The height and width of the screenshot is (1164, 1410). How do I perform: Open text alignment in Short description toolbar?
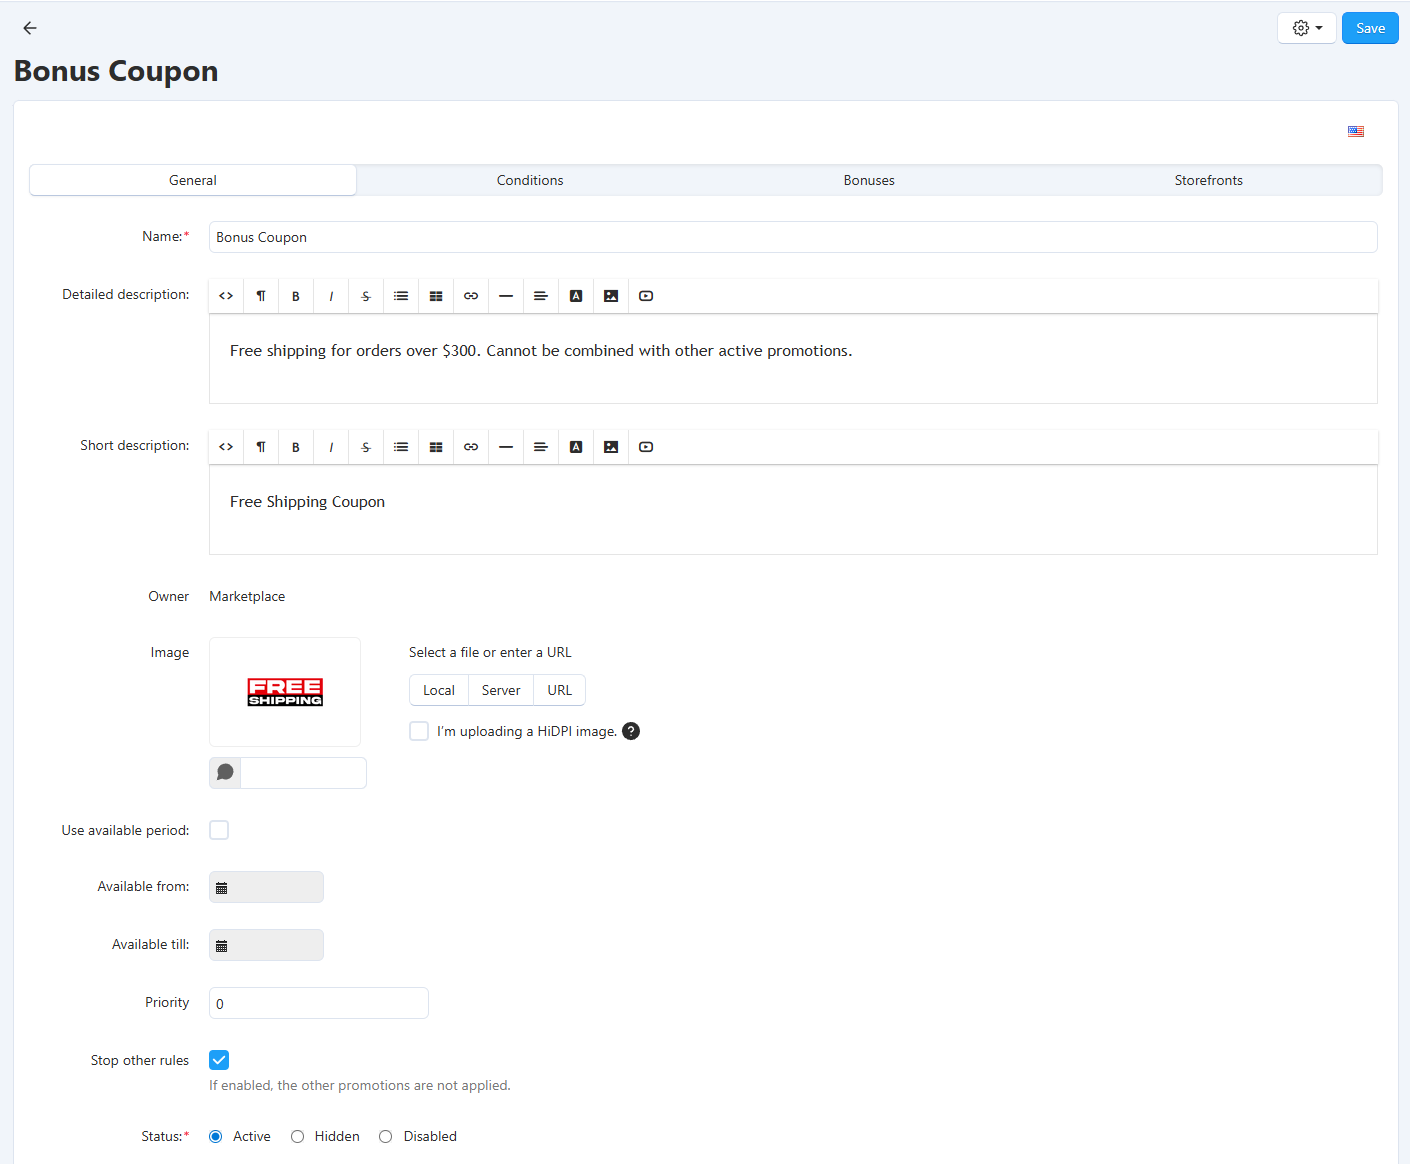click(541, 447)
